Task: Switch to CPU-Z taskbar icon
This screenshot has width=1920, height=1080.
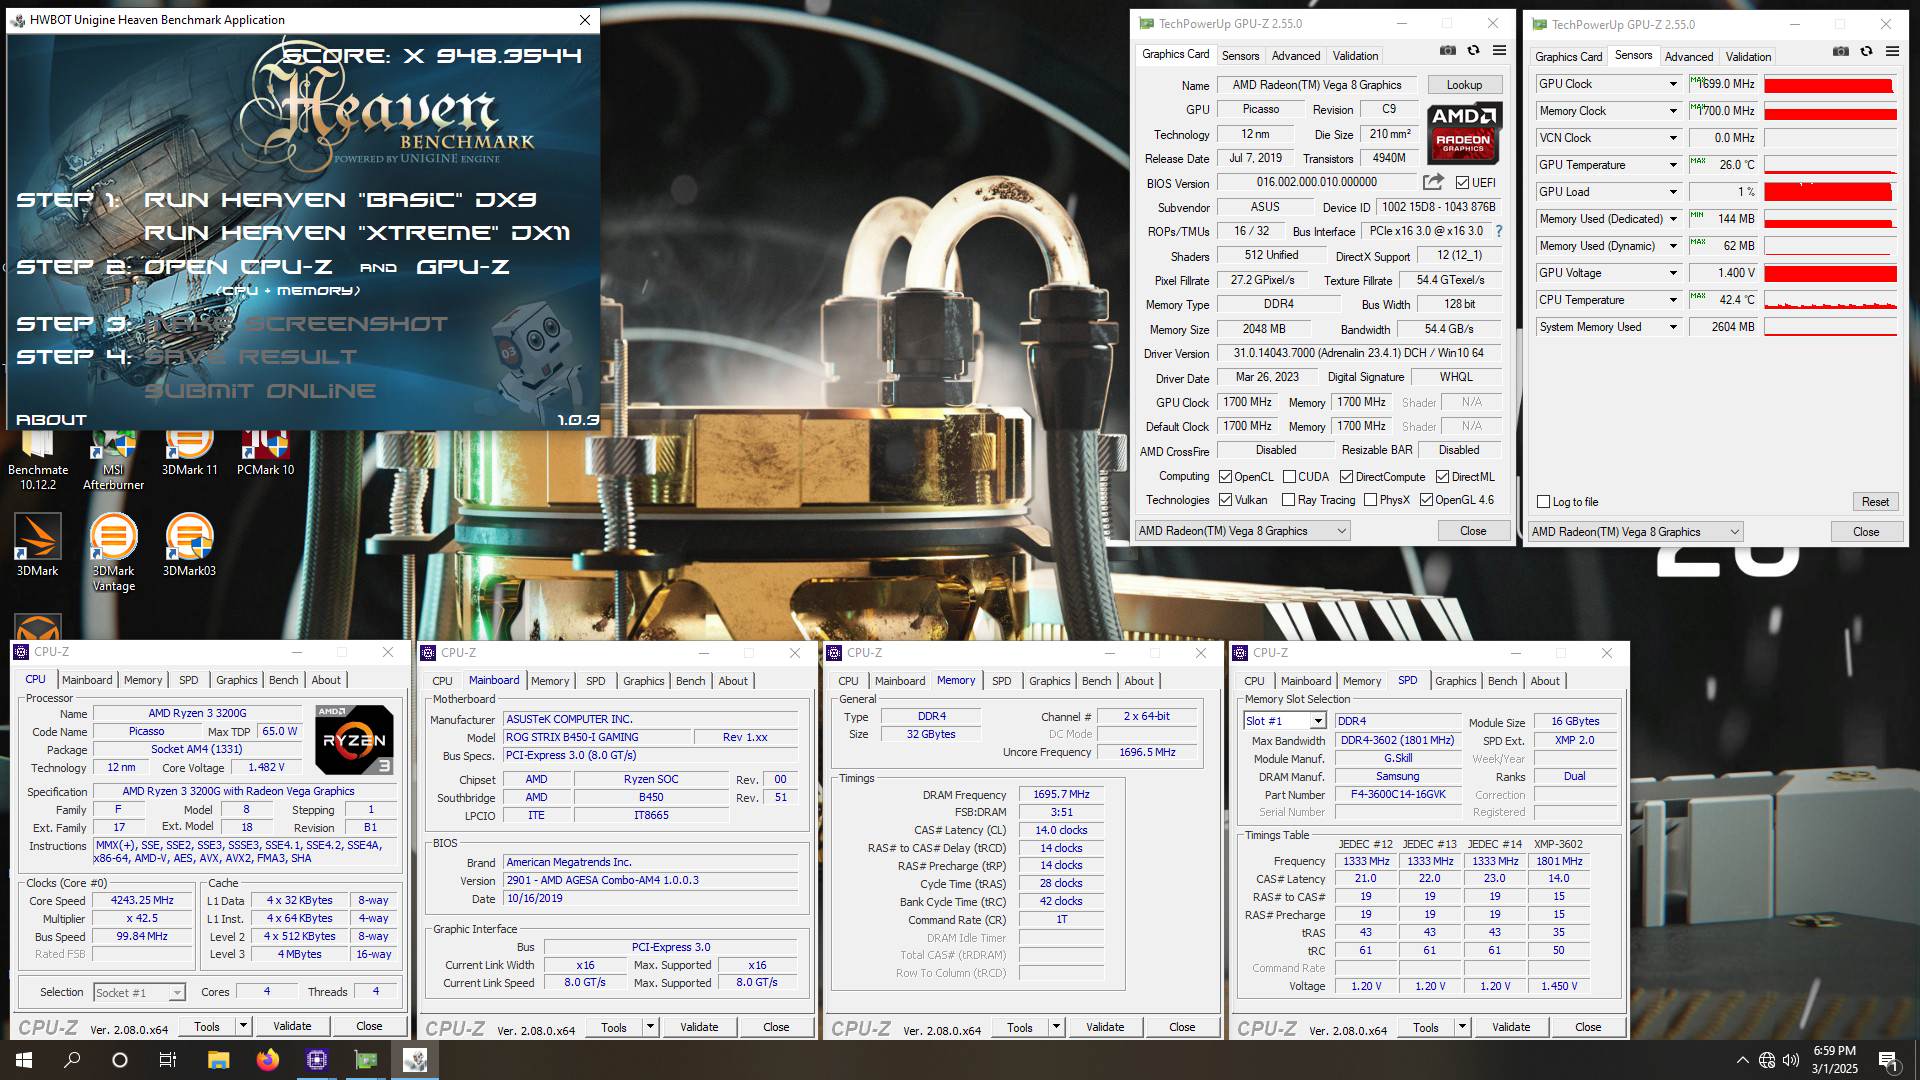Action: (x=317, y=1060)
